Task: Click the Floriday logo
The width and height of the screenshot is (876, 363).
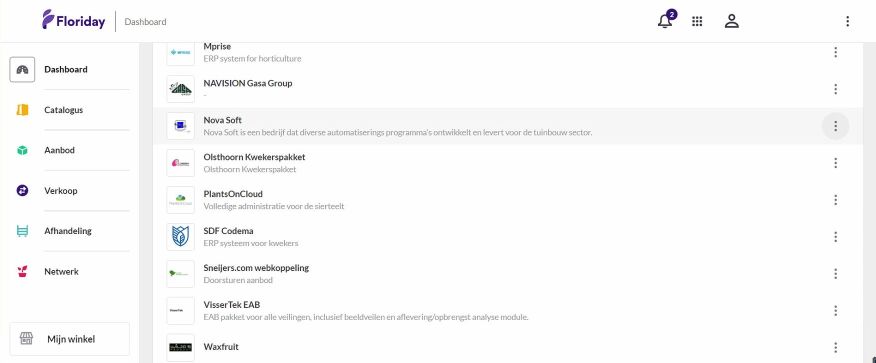Action: pos(74,20)
